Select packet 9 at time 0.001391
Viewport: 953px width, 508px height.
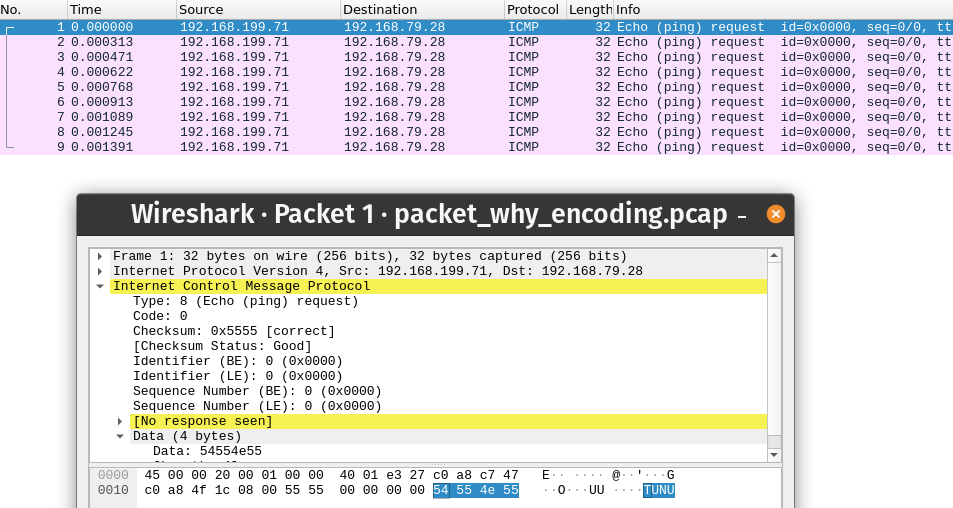tap(476, 147)
